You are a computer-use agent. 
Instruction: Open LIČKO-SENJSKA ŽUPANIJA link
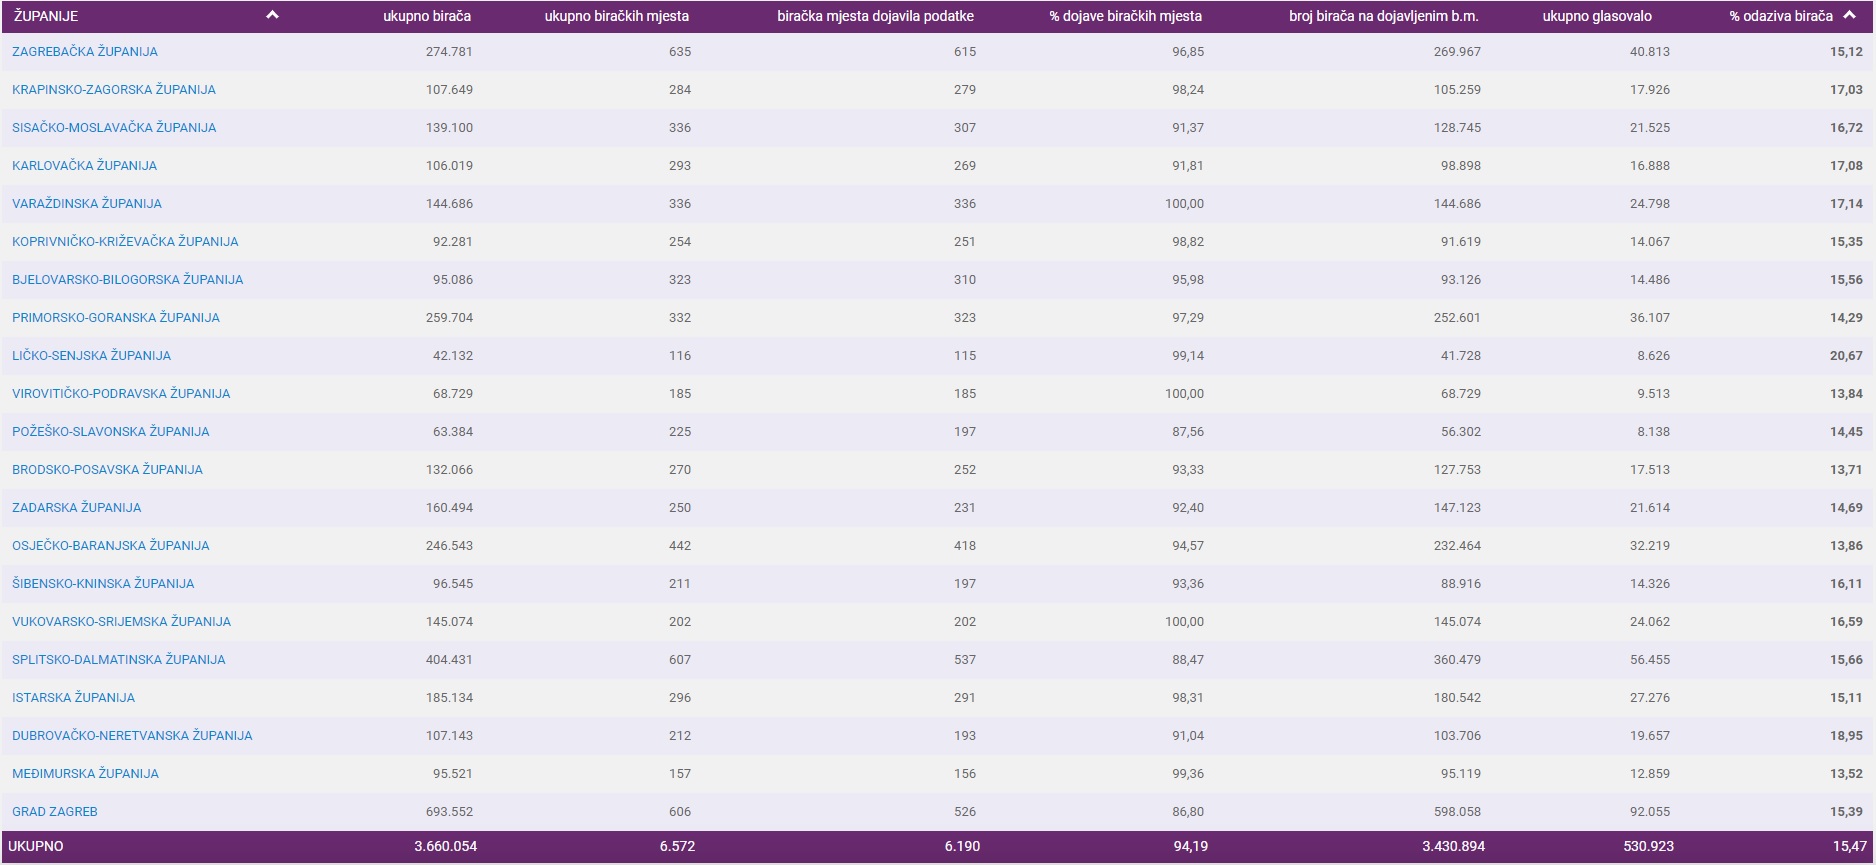click(91, 356)
